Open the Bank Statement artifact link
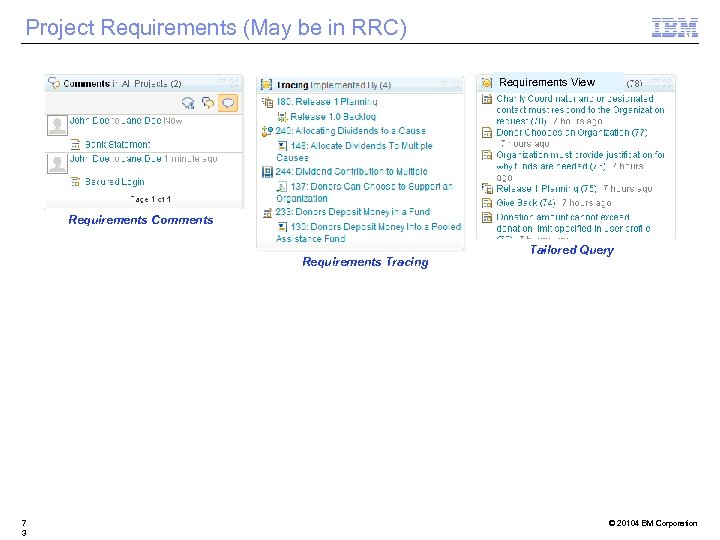This screenshot has width=720, height=540. 118,145
